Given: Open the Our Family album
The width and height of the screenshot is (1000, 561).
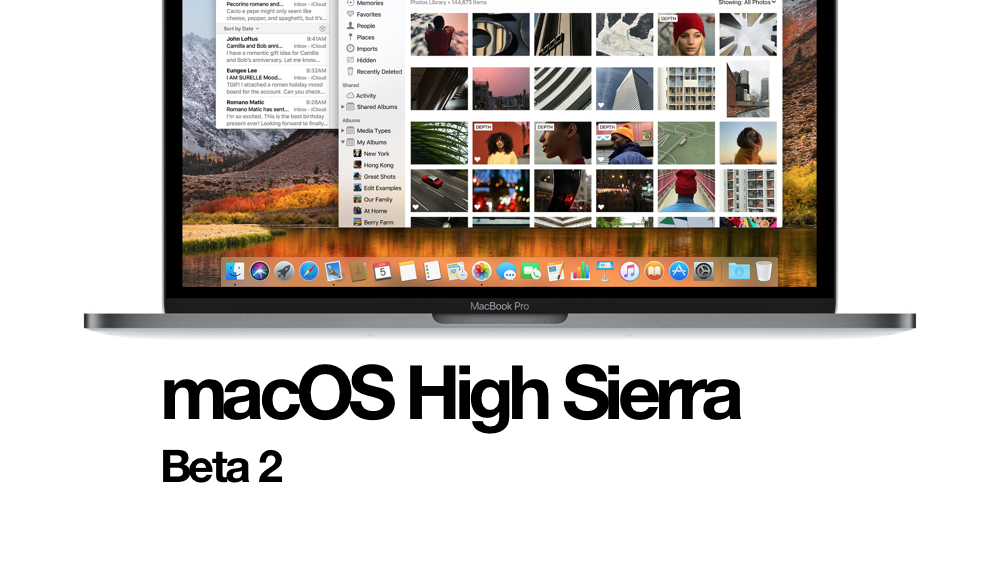Looking at the screenshot, I should (373, 200).
